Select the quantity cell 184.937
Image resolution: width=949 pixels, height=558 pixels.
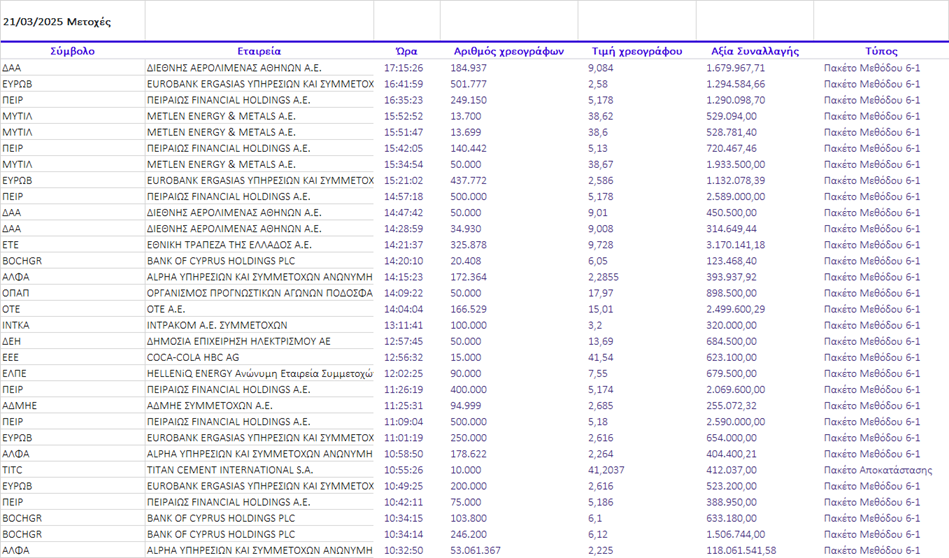[468, 68]
